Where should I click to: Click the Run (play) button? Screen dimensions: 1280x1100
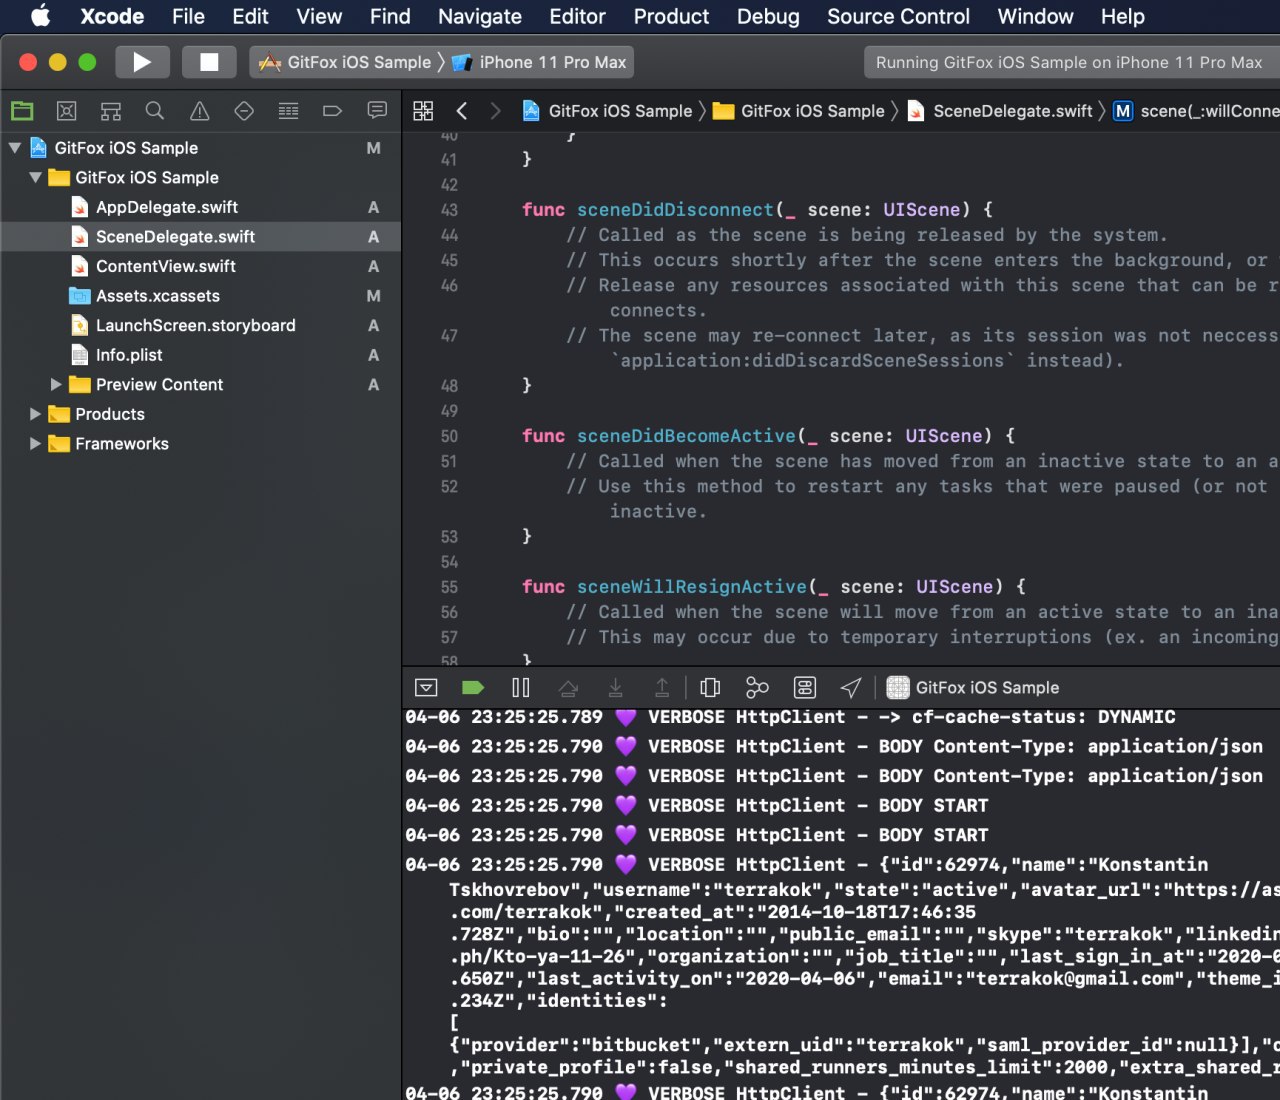(x=142, y=62)
